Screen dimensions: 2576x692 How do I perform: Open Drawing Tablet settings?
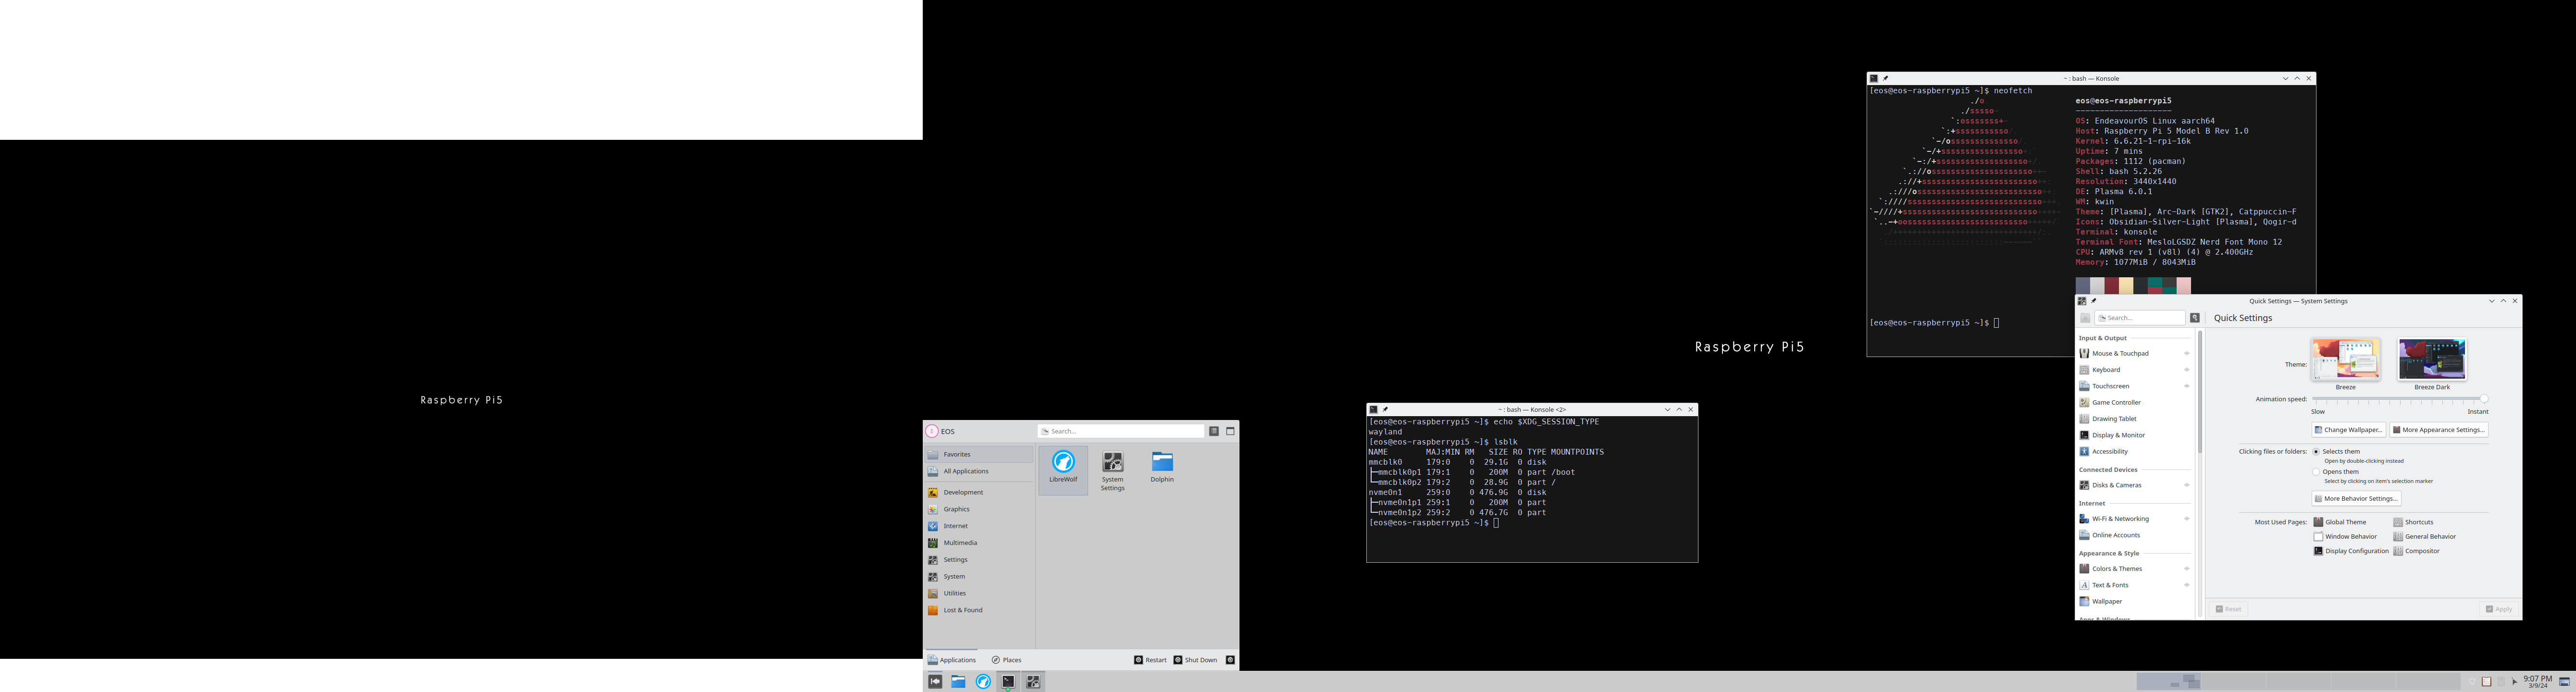click(2134, 419)
